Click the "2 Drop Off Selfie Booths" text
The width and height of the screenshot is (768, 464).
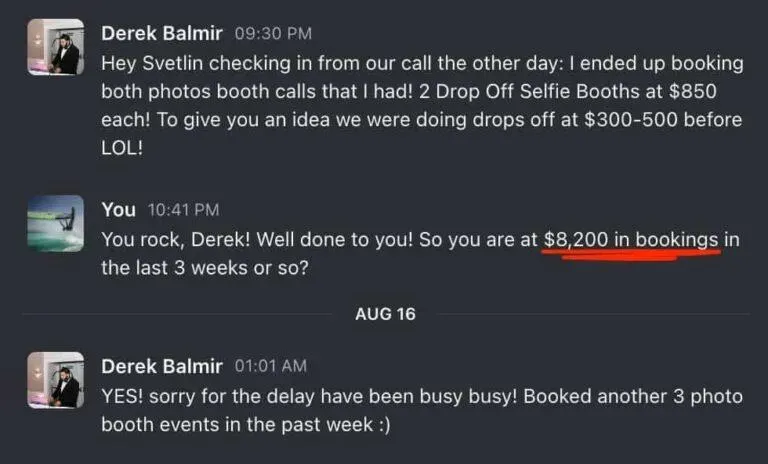pyautogui.click(x=528, y=92)
